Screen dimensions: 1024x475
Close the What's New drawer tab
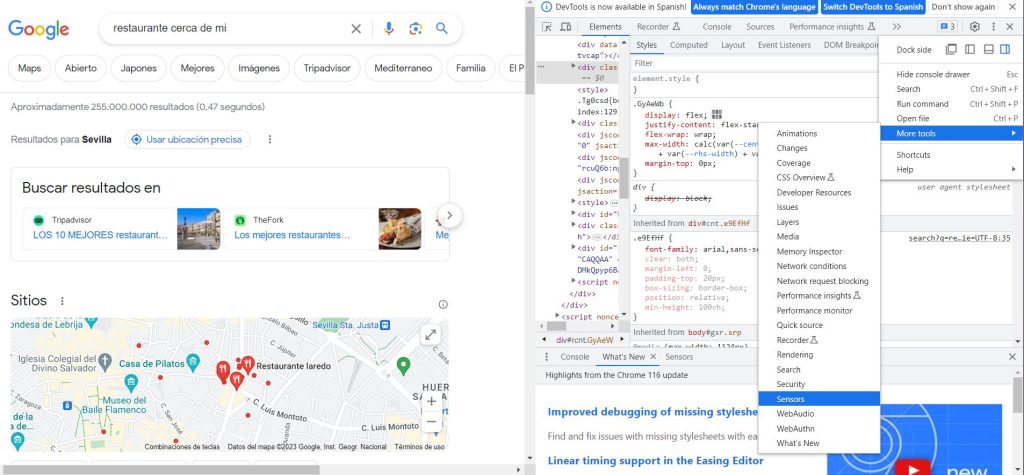tap(653, 357)
